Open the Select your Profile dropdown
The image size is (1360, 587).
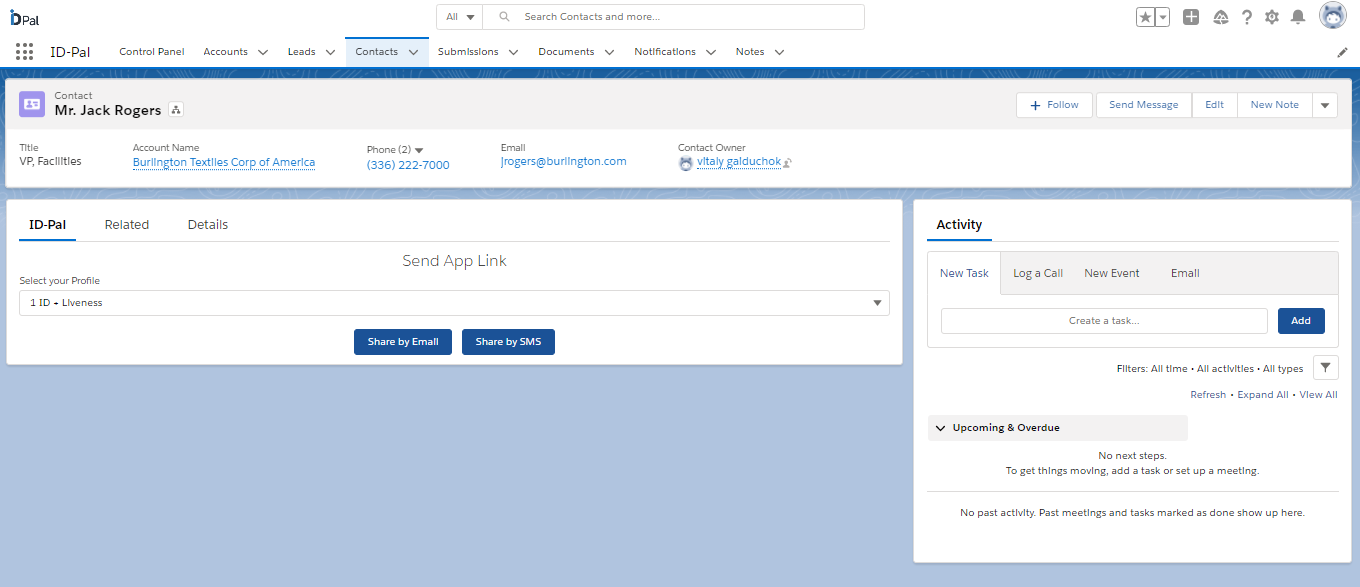click(x=454, y=303)
